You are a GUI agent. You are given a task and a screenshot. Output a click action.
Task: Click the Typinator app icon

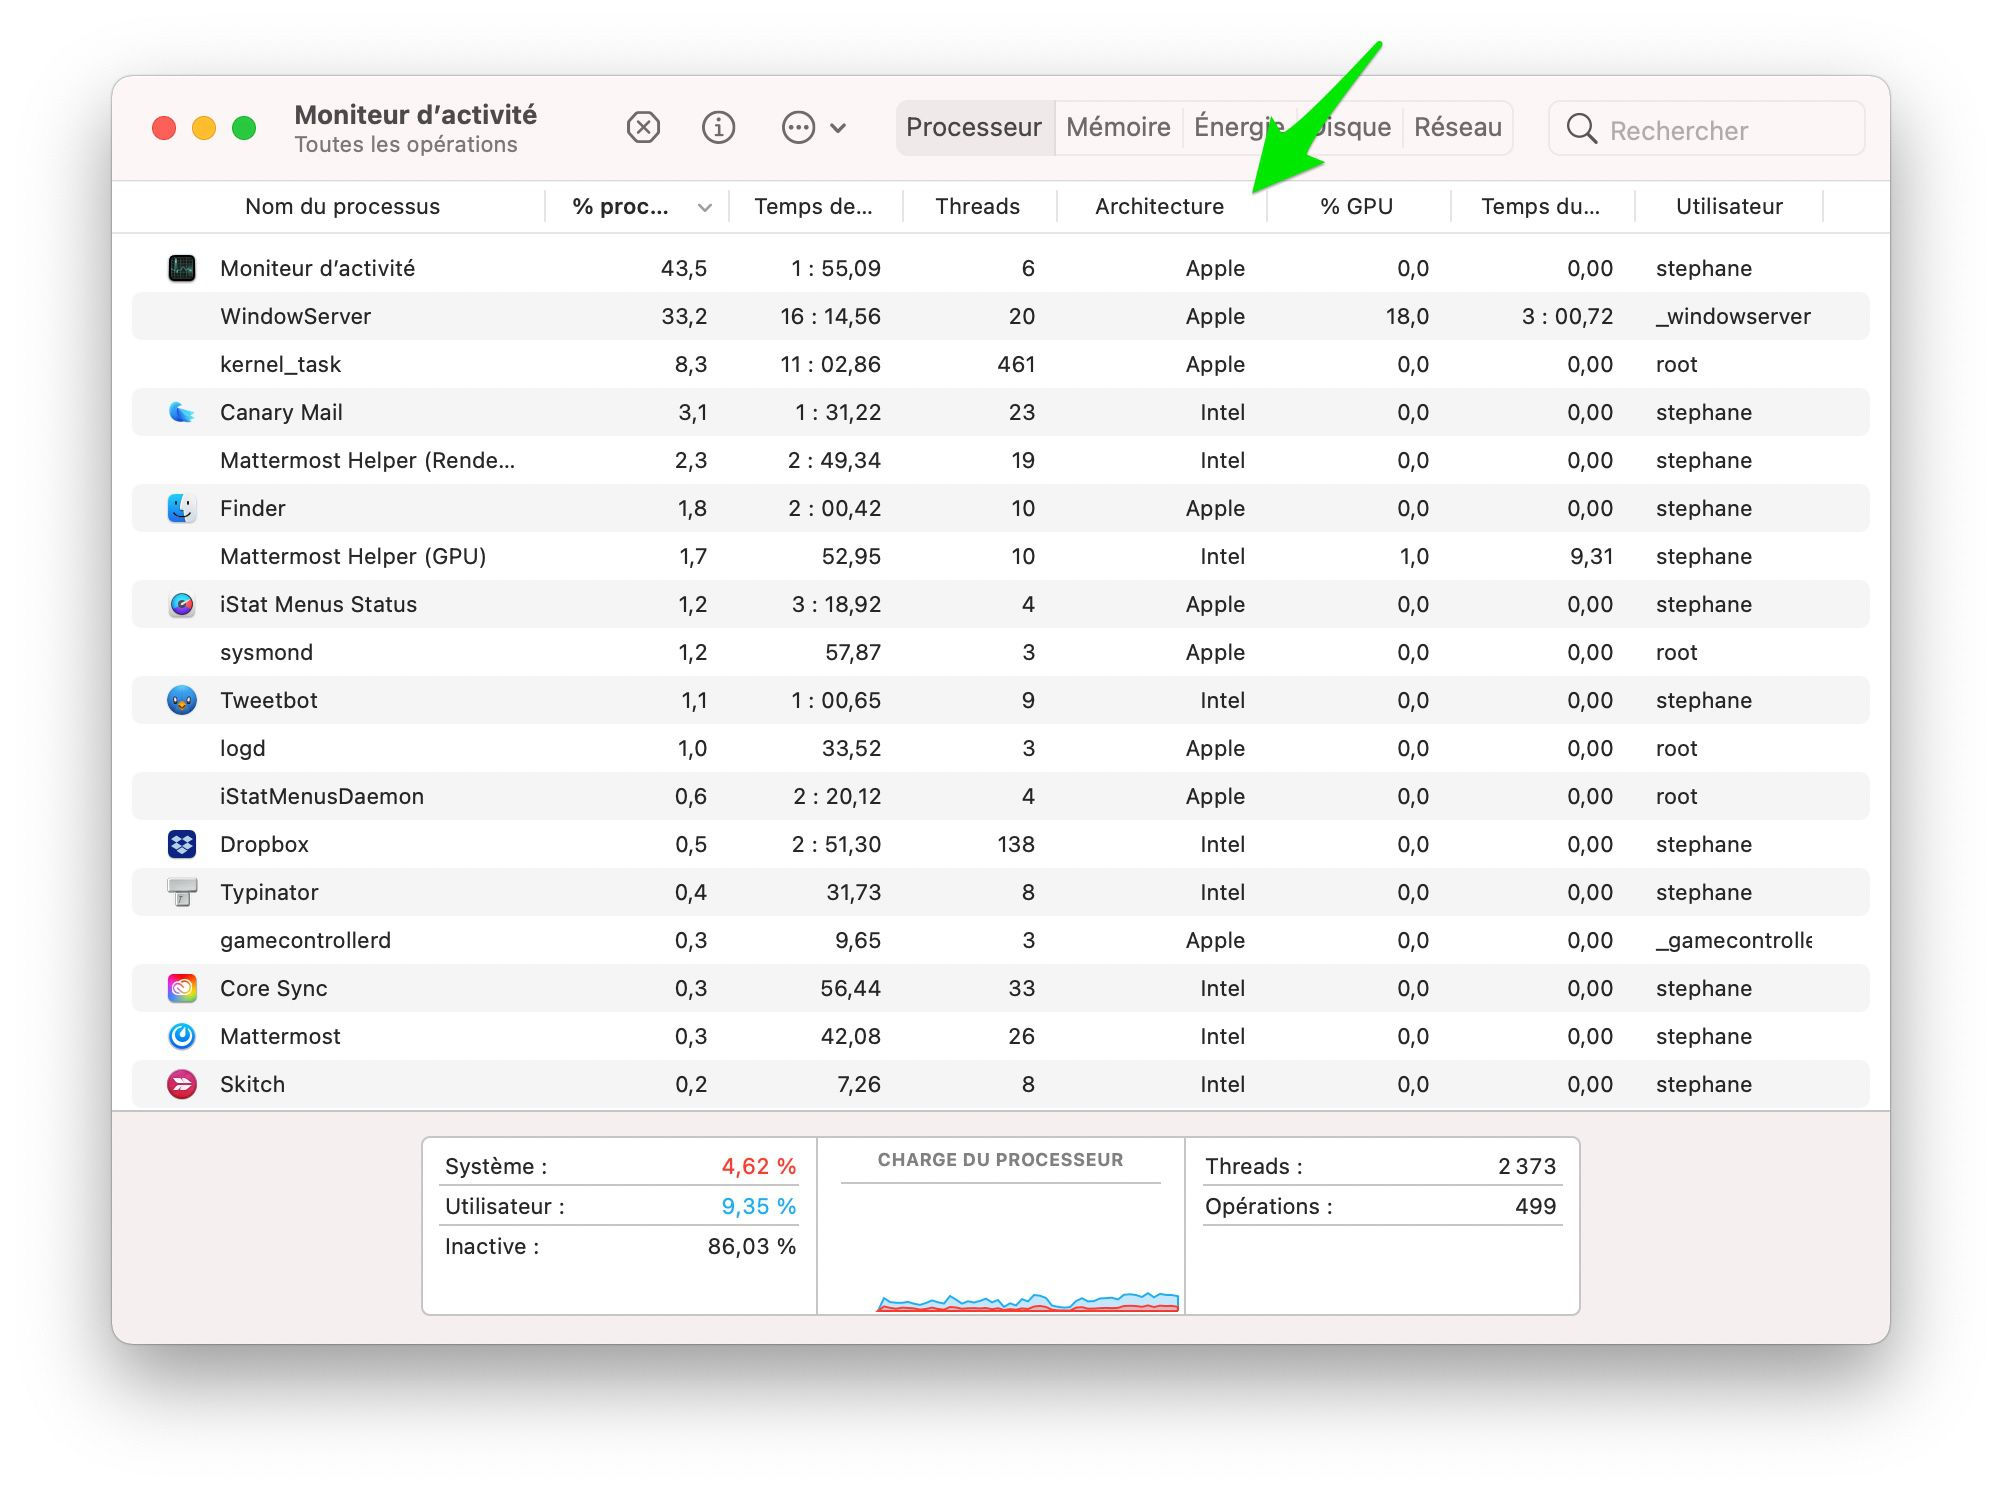(181, 892)
